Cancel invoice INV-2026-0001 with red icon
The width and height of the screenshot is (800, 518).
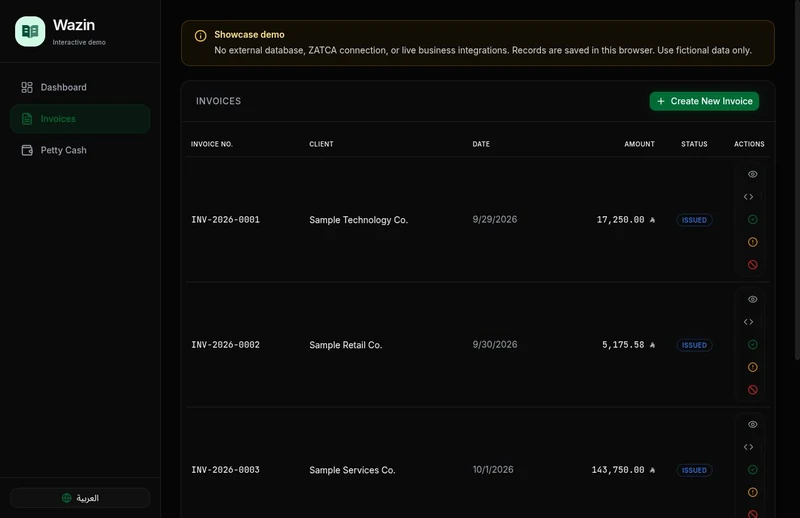(753, 264)
